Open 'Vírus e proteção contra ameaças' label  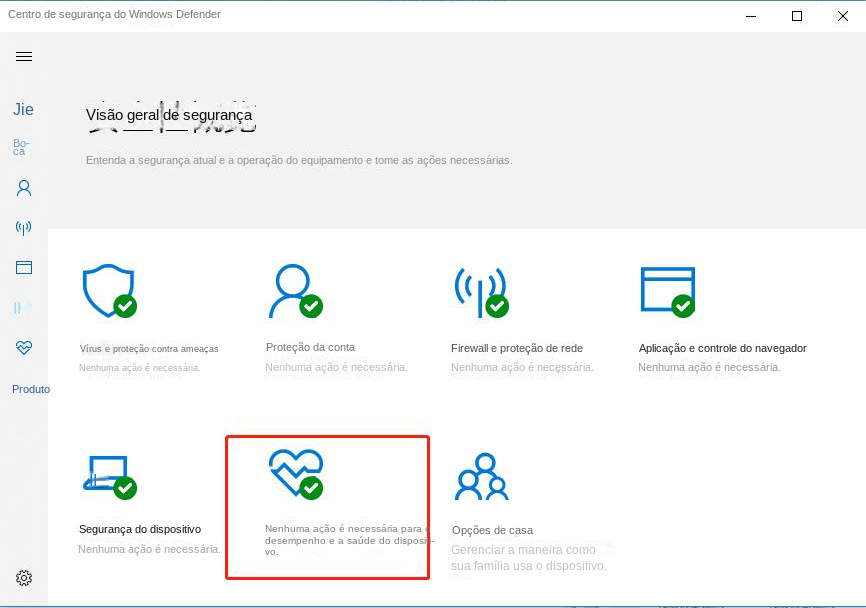click(x=149, y=348)
